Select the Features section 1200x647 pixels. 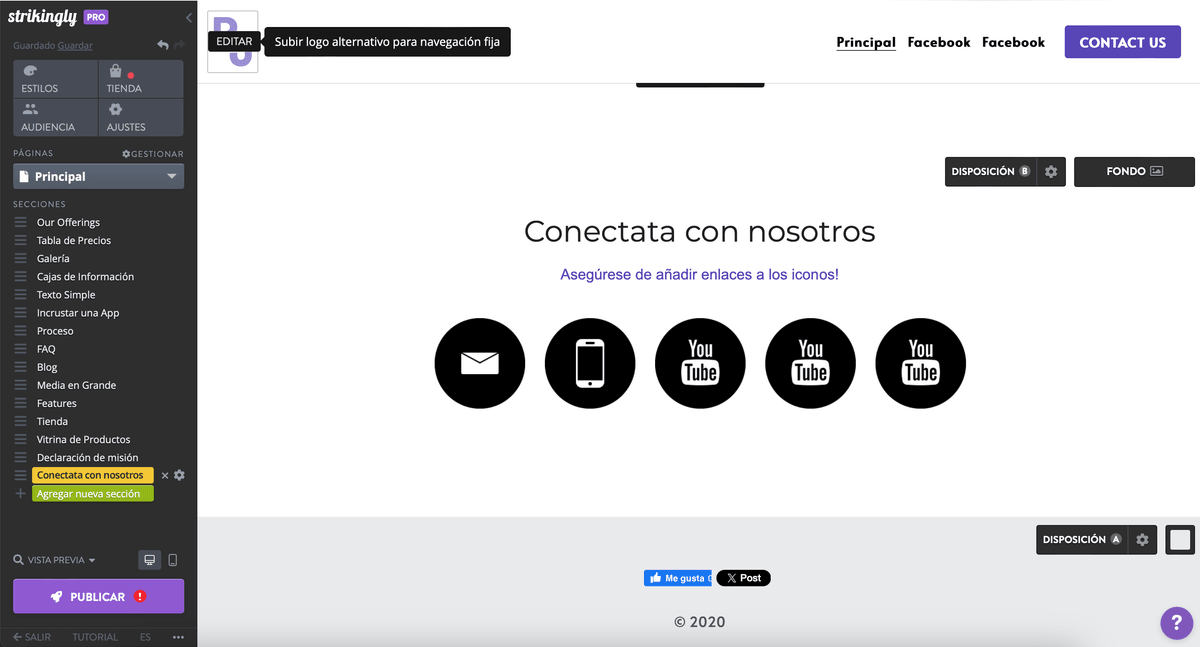click(x=57, y=403)
